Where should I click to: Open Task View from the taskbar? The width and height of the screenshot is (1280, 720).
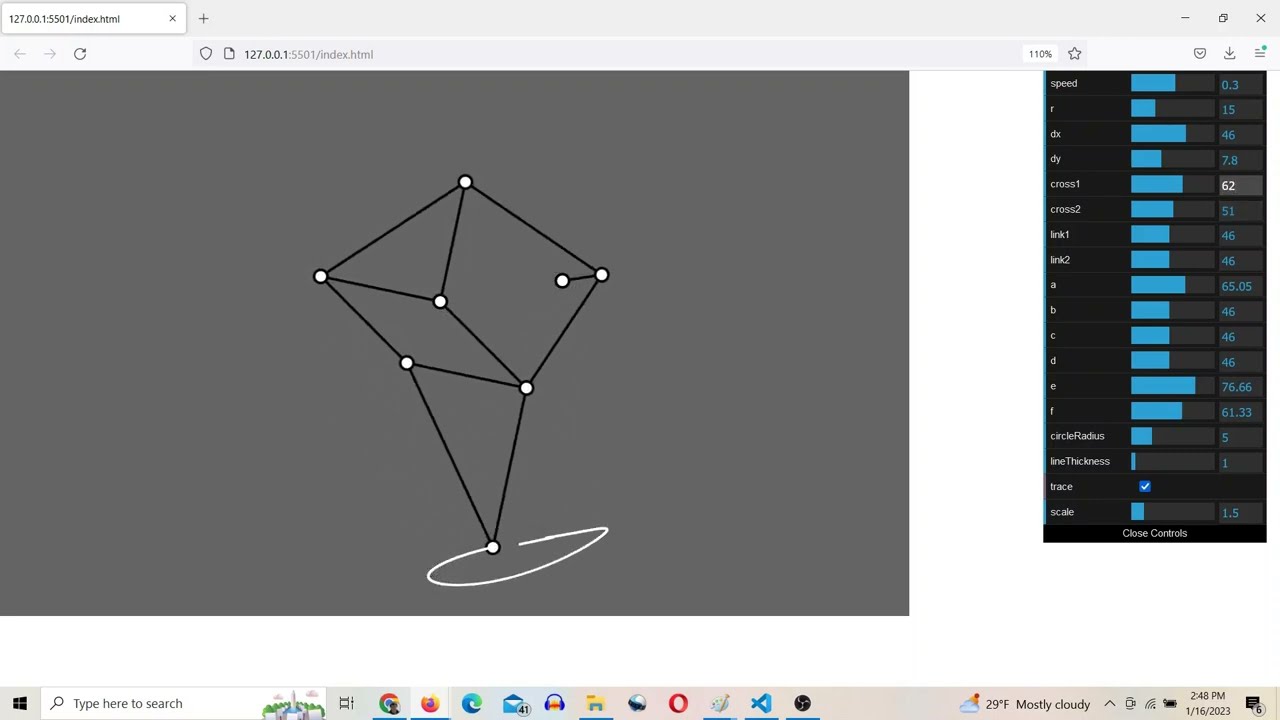pyautogui.click(x=346, y=703)
